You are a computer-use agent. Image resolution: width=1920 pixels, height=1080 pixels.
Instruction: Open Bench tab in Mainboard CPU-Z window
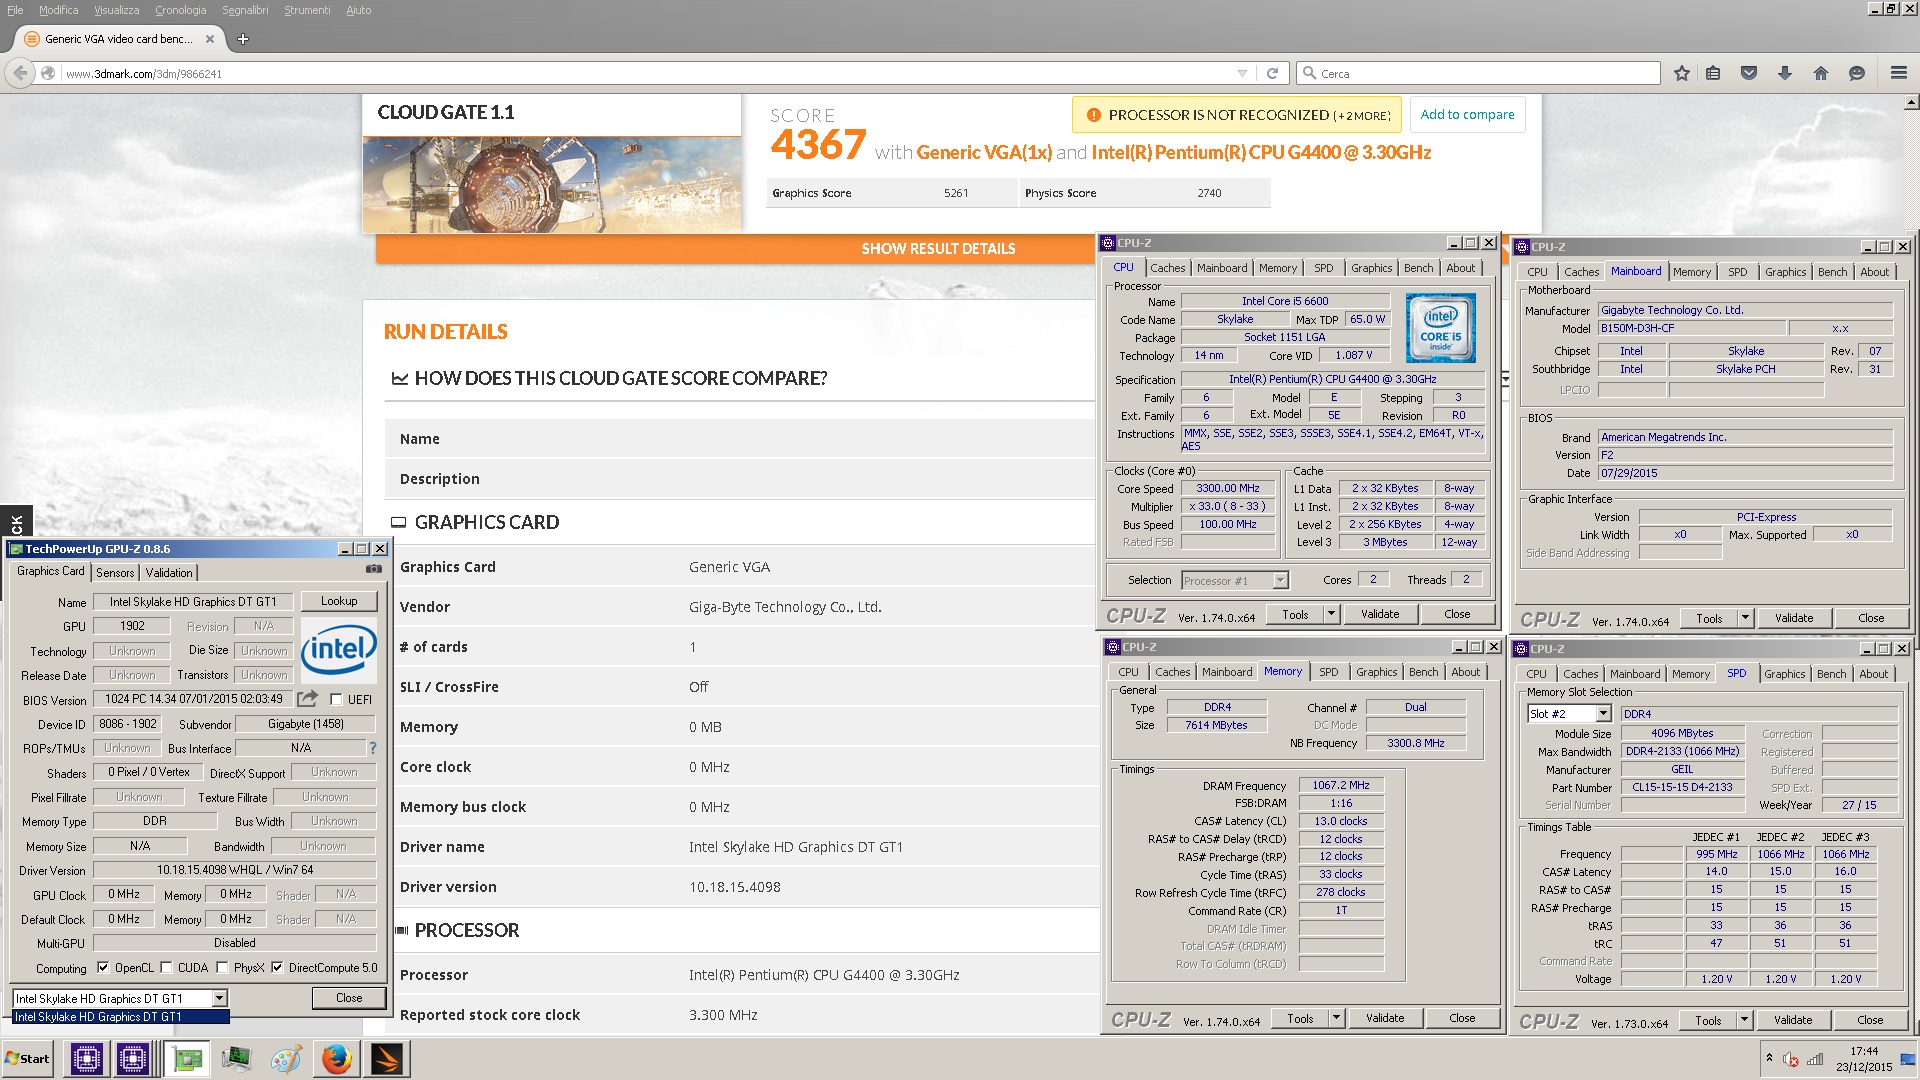pos(1832,272)
